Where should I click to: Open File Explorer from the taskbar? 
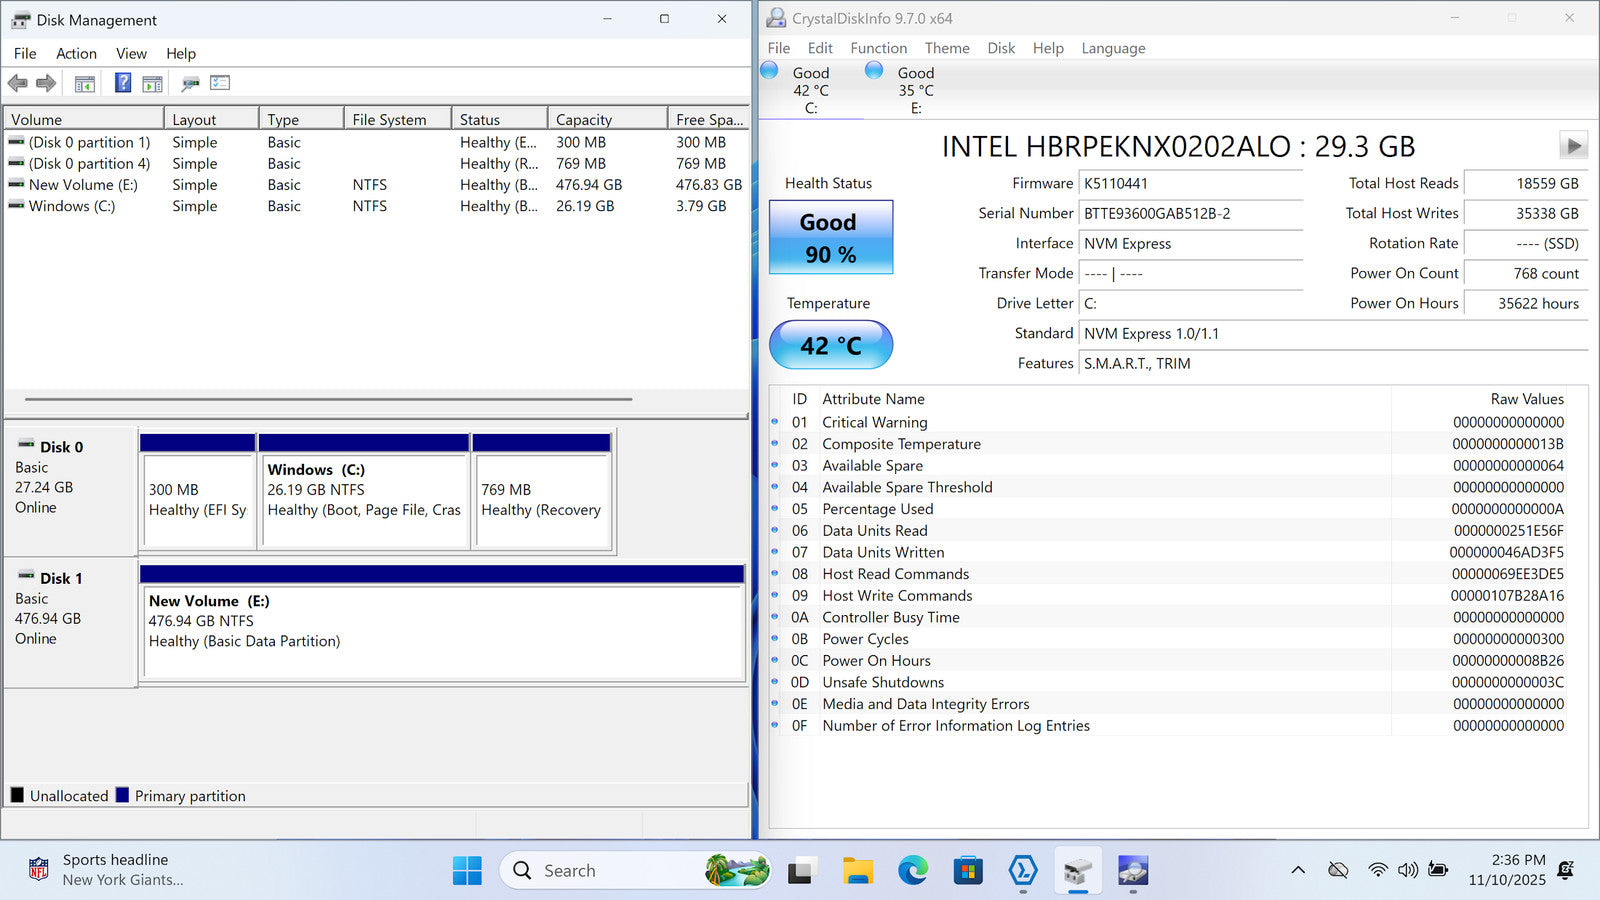[857, 871]
